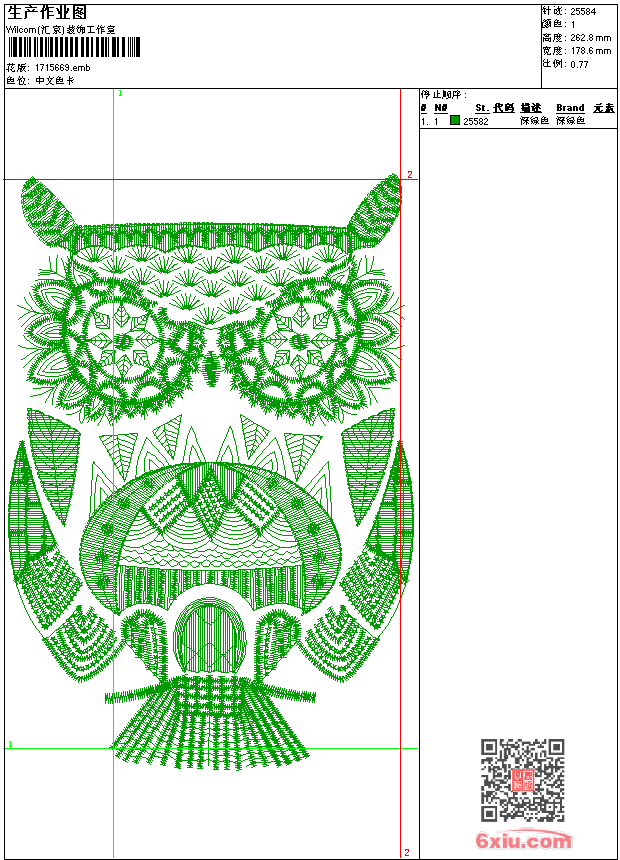Click the QR code image

click(523, 779)
